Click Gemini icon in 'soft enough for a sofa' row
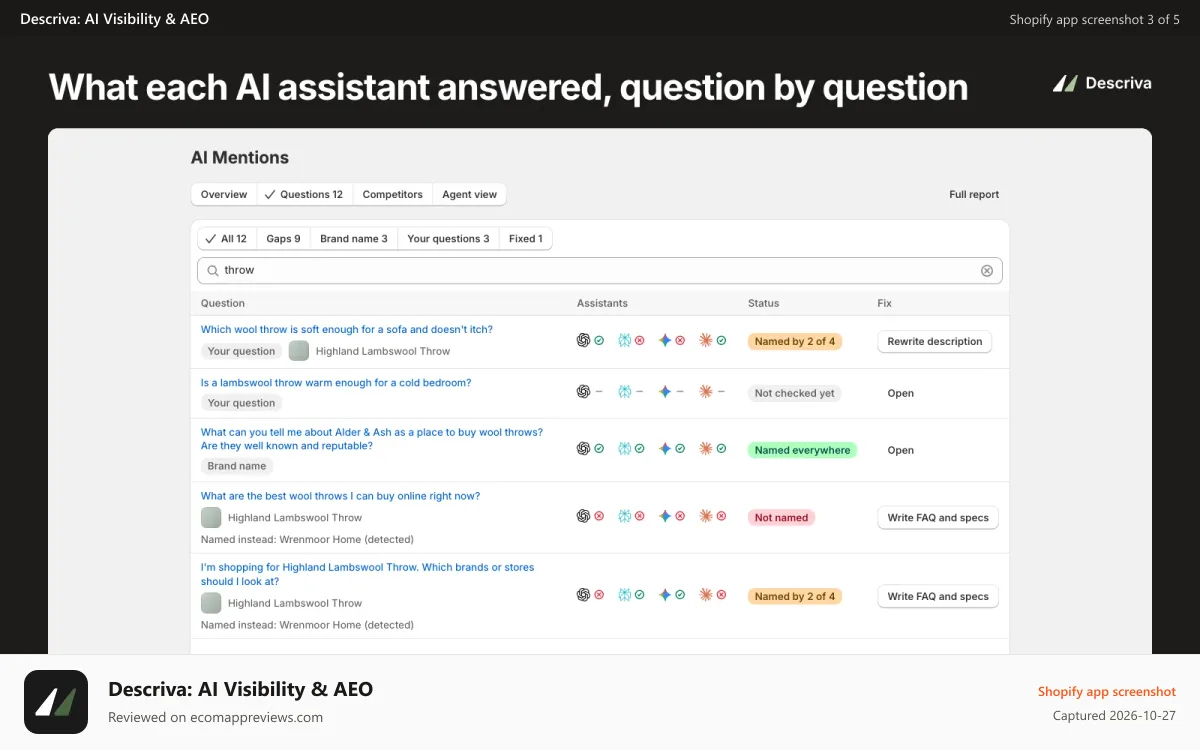The height and width of the screenshot is (750, 1200). (665, 340)
